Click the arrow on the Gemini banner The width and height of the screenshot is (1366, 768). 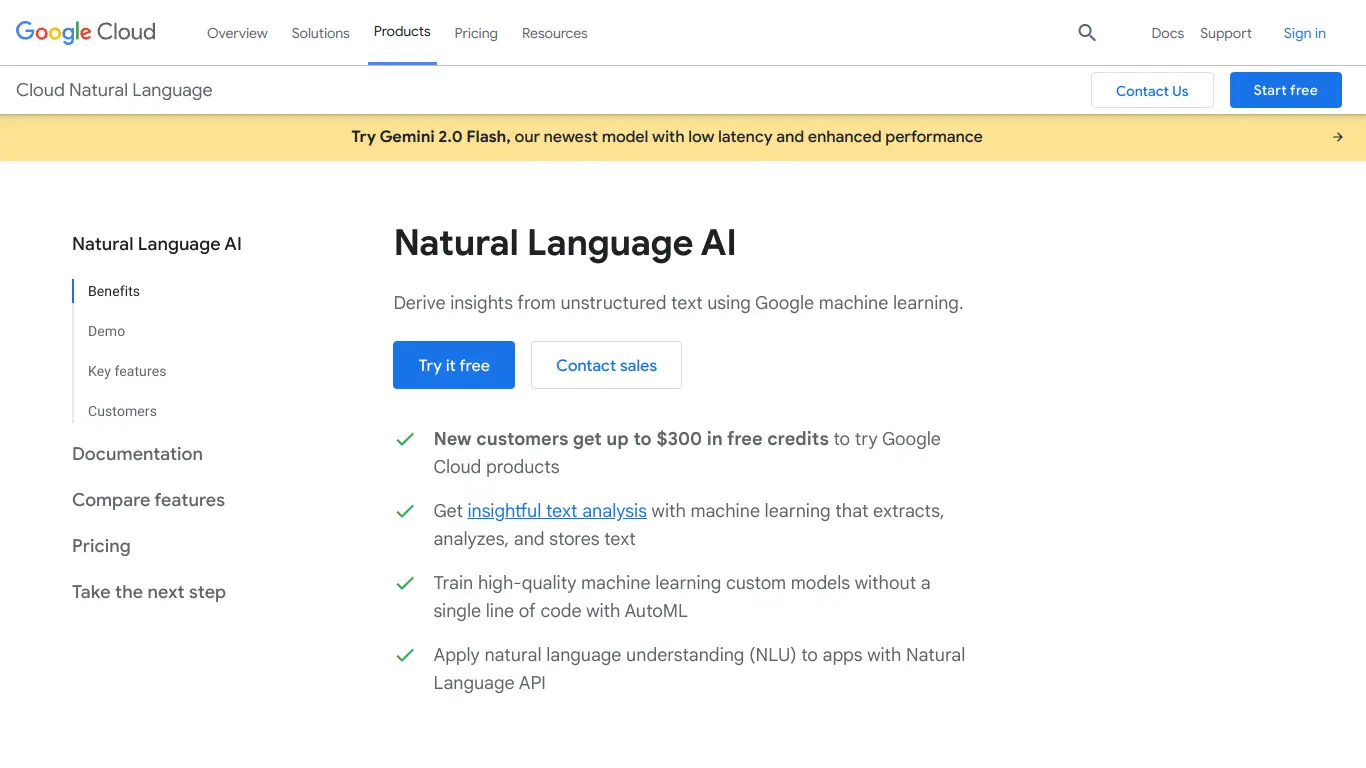coord(1338,137)
